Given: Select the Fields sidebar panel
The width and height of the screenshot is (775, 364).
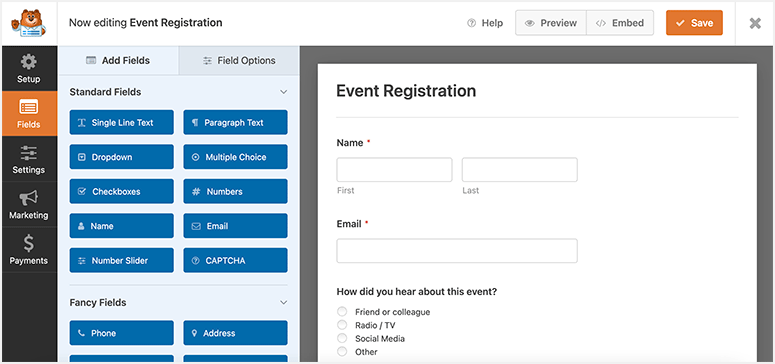Looking at the screenshot, I should pos(29,113).
